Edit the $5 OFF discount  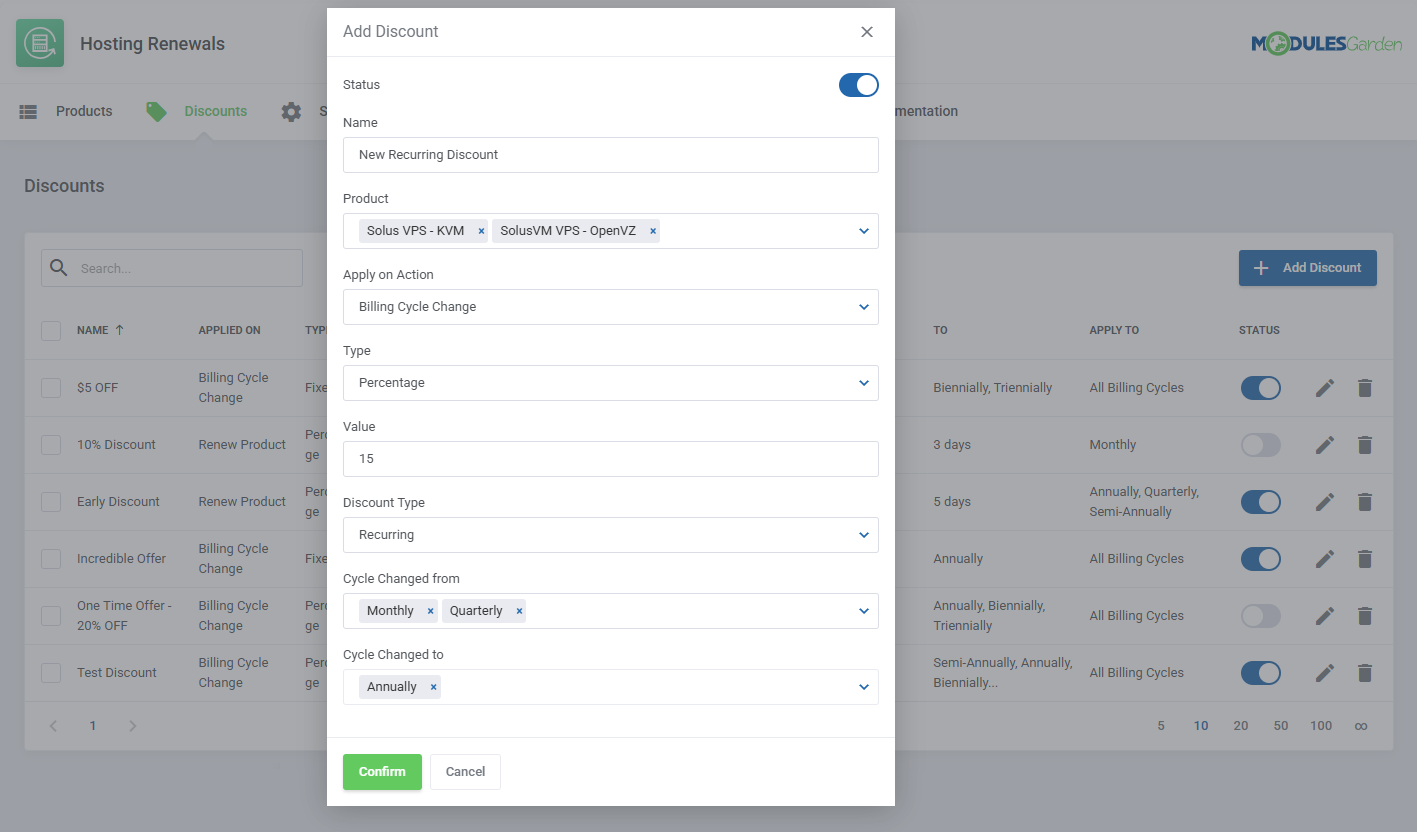[1325, 388]
